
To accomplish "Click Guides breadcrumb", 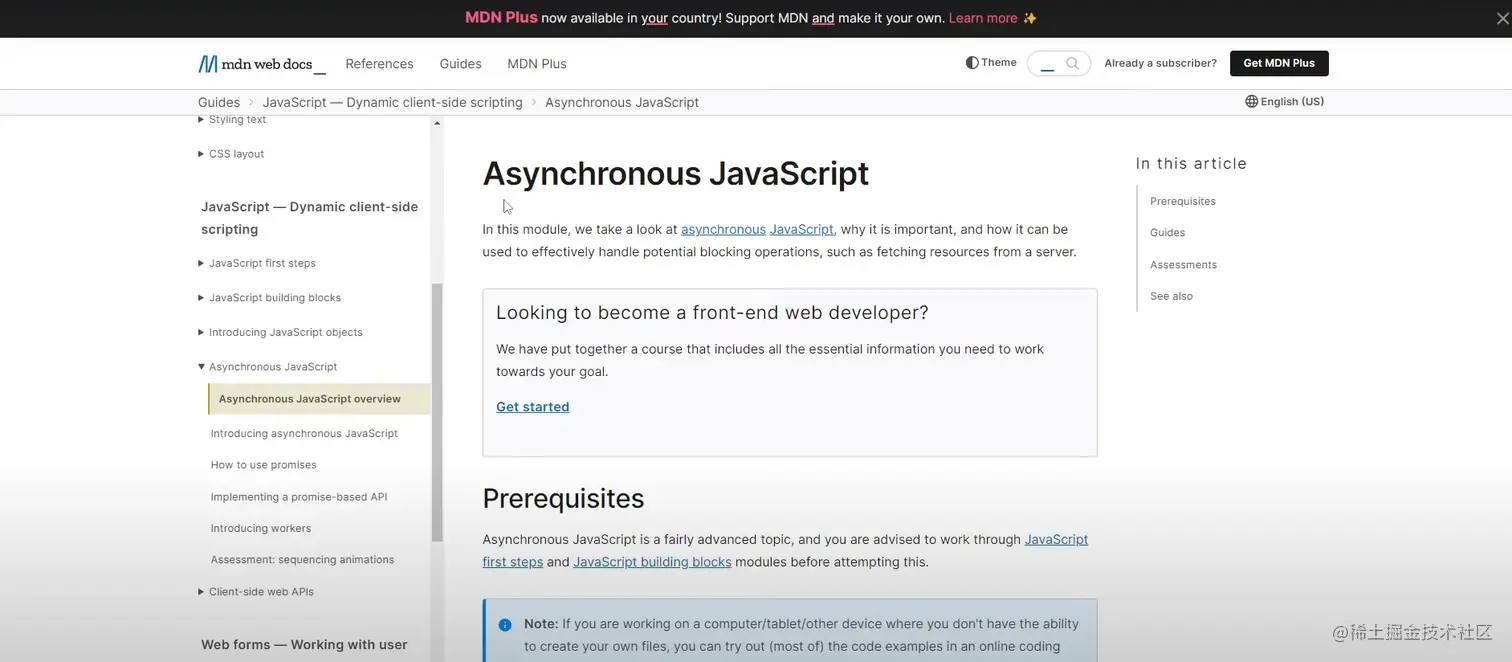I will coord(219,102).
